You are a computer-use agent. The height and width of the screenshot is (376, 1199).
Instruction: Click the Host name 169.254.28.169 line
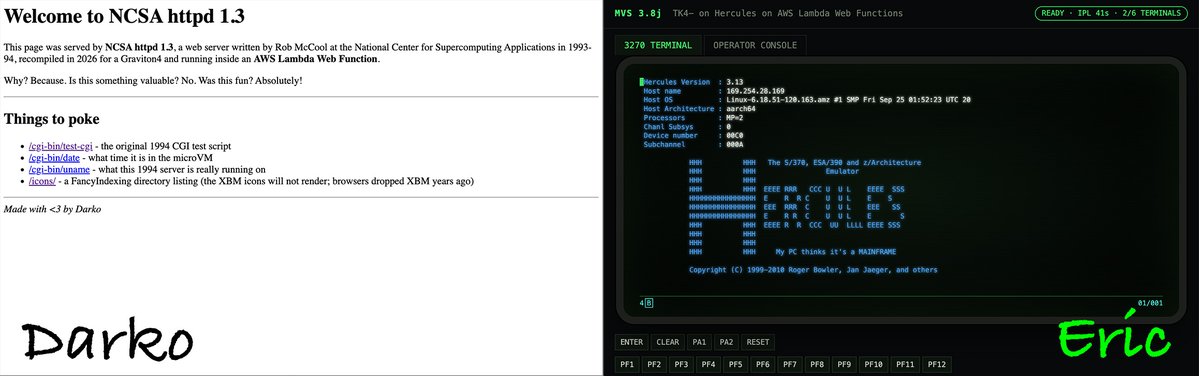(x=714, y=91)
